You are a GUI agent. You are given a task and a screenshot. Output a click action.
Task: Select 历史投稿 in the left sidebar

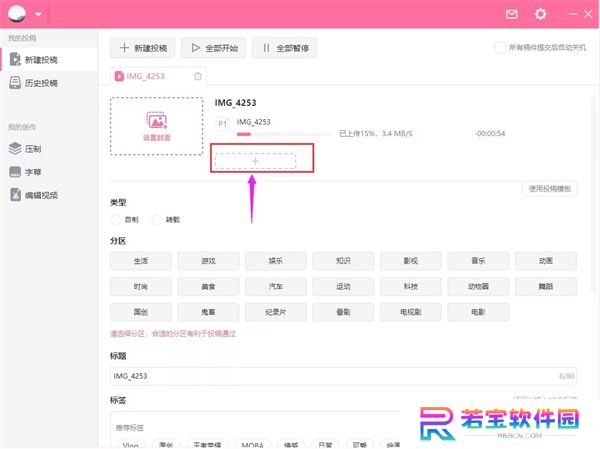(49, 83)
